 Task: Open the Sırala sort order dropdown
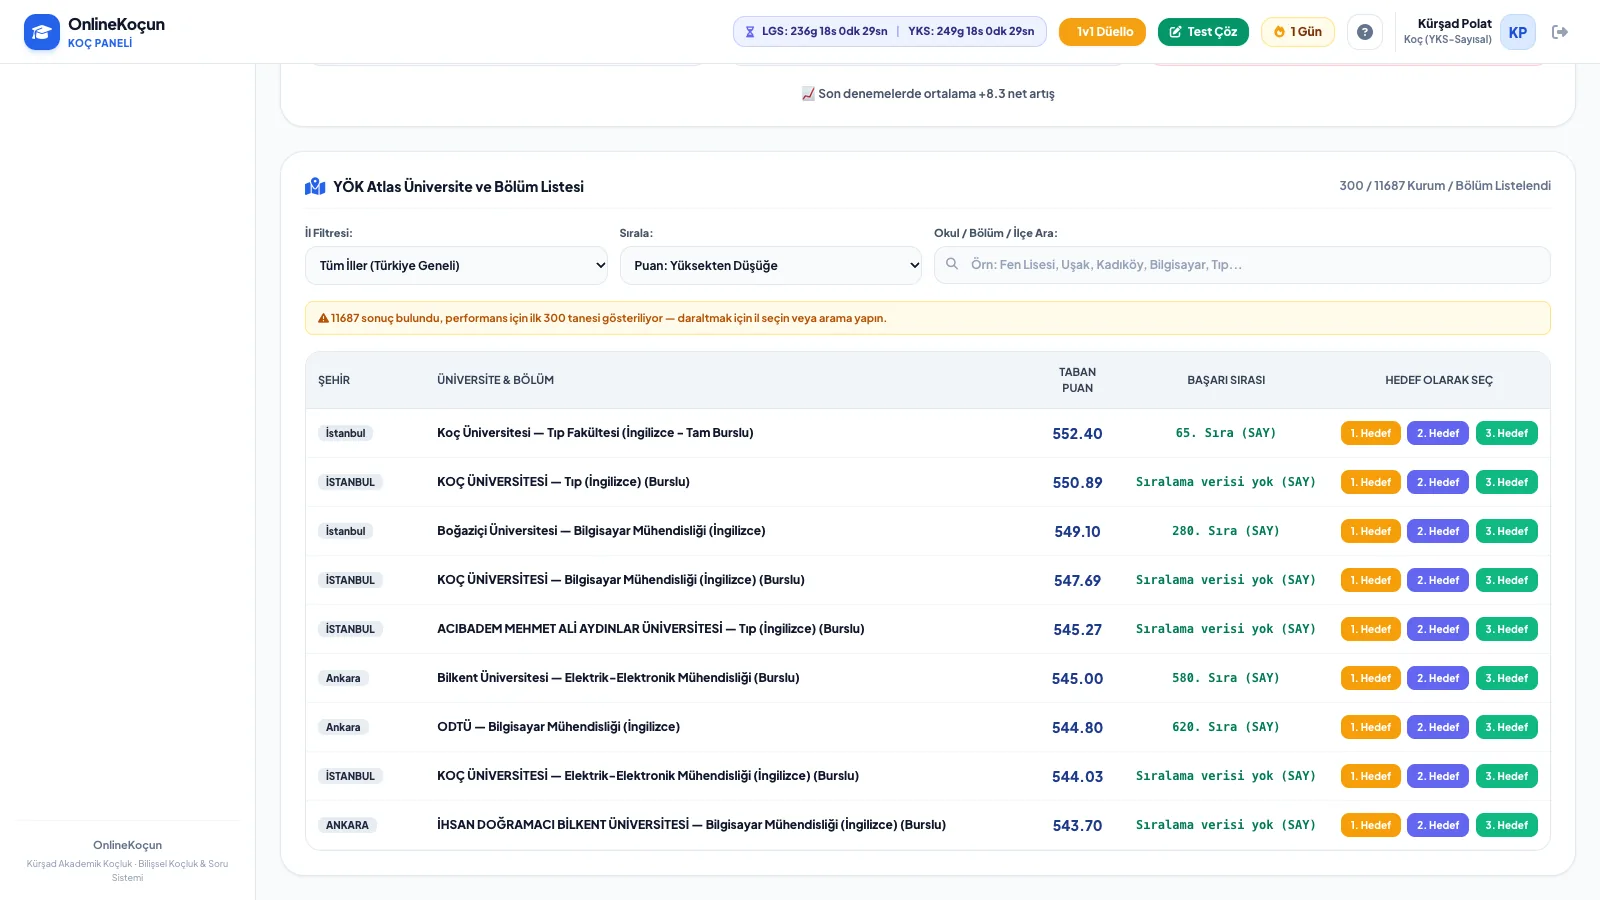771,265
